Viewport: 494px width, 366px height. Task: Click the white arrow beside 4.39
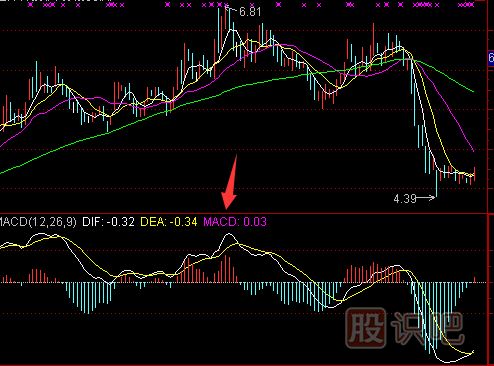point(426,198)
